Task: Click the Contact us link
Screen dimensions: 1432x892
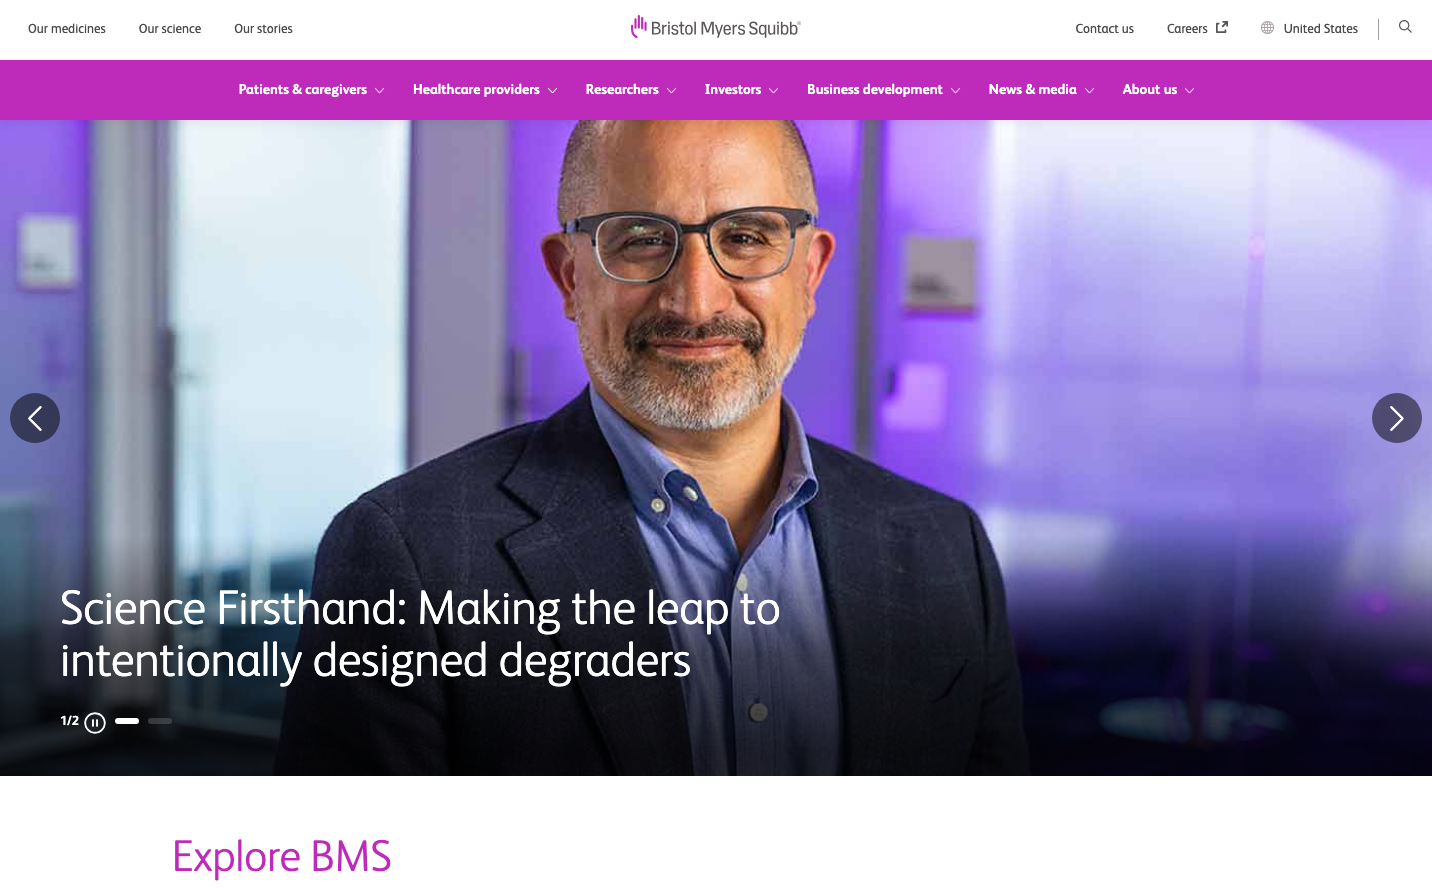Action: tap(1104, 29)
